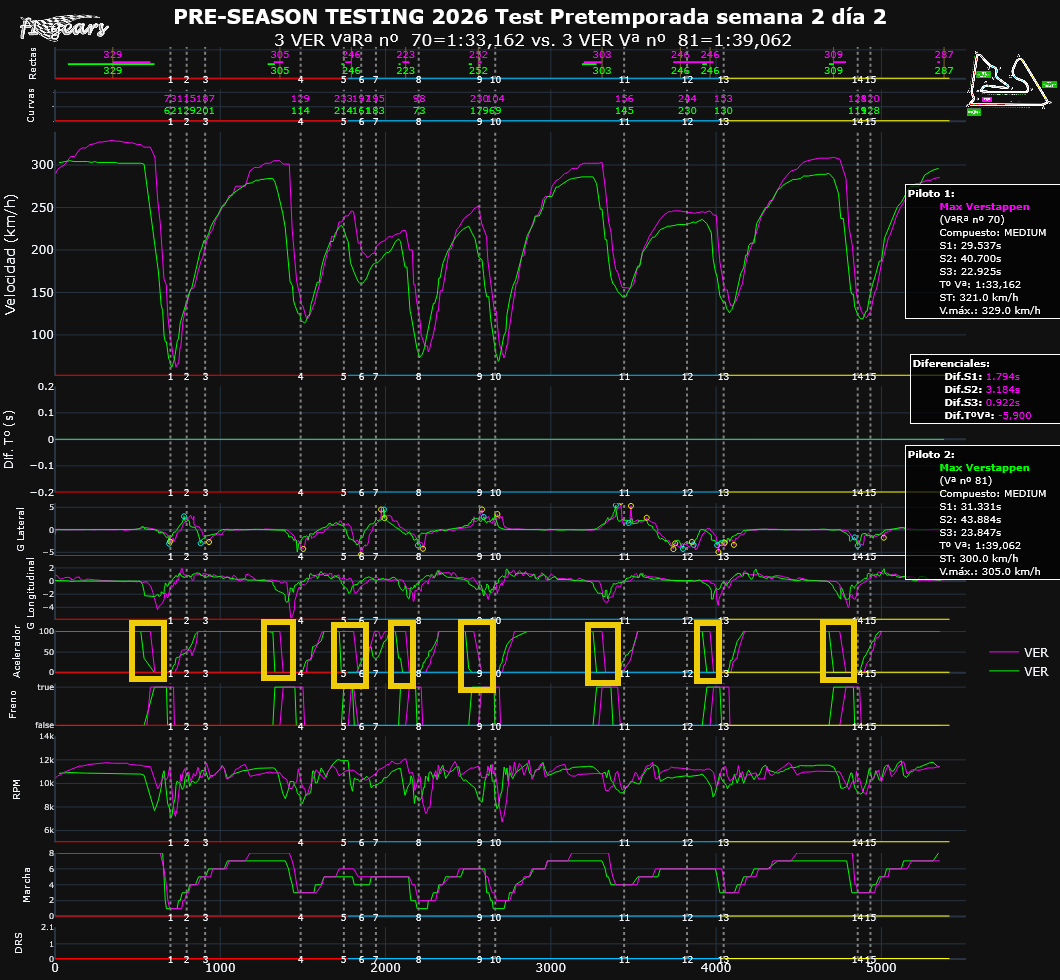Image resolution: width=1060 pixels, height=980 pixels.
Task: Toggle the magenta VER legend entry
Action: pyautogui.click(x=1019, y=652)
